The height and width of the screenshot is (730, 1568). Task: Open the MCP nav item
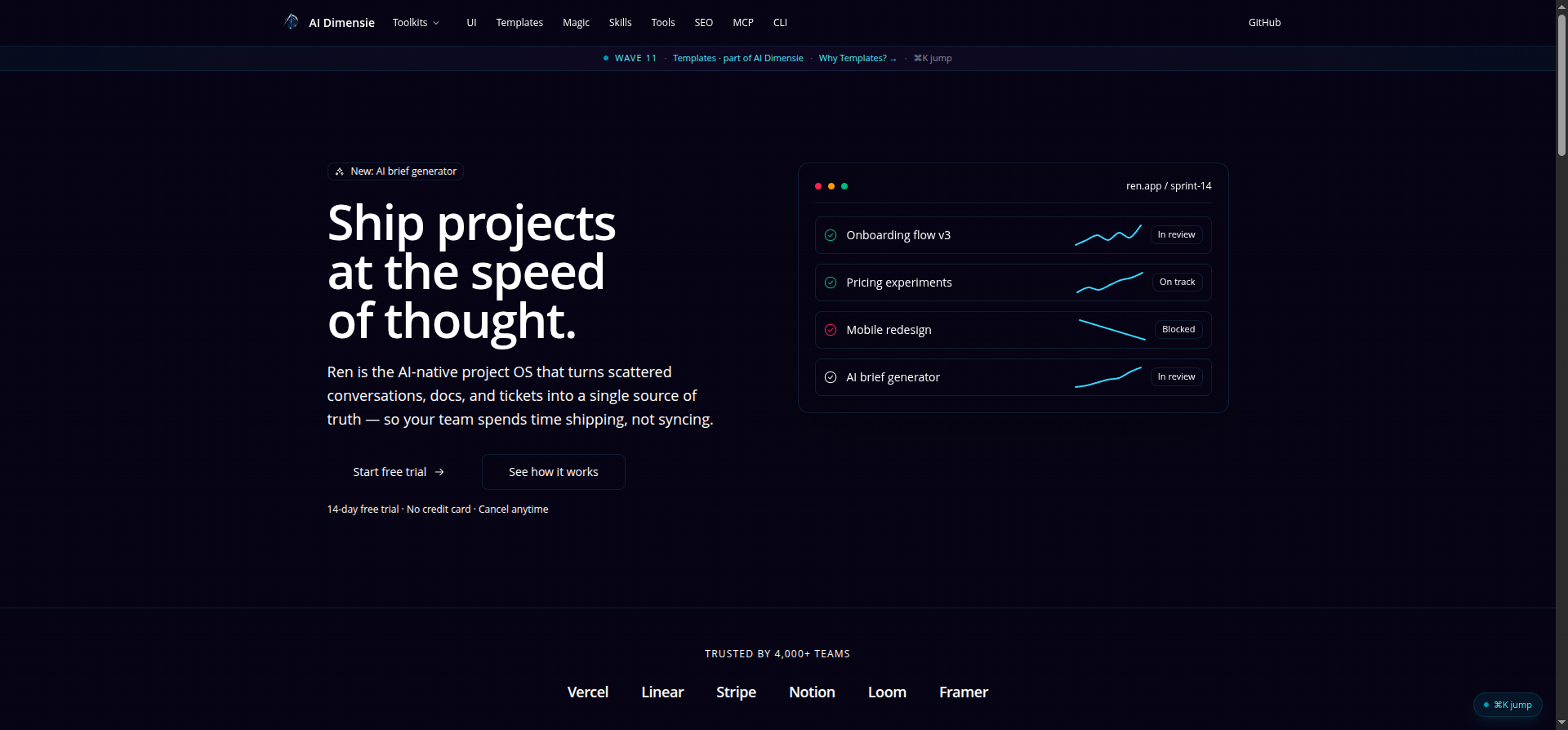[x=743, y=22]
